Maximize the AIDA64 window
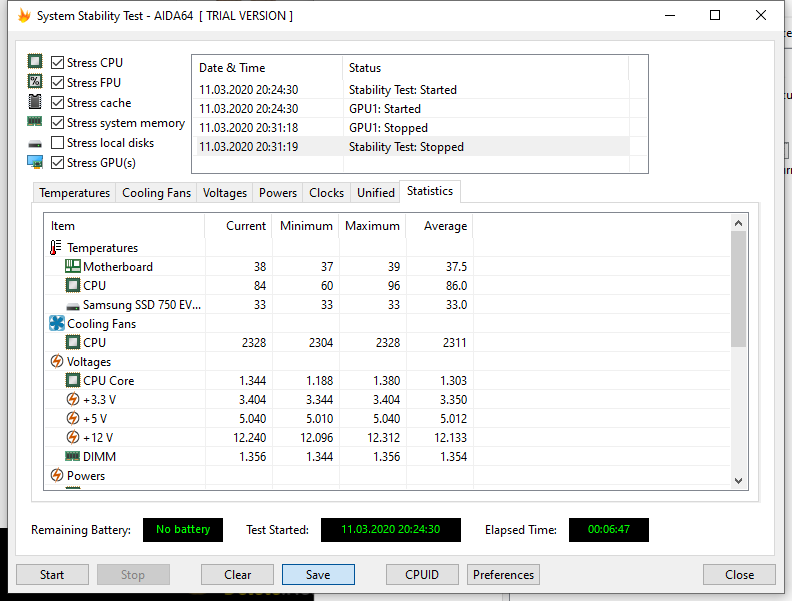 pyautogui.click(x=715, y=15)
